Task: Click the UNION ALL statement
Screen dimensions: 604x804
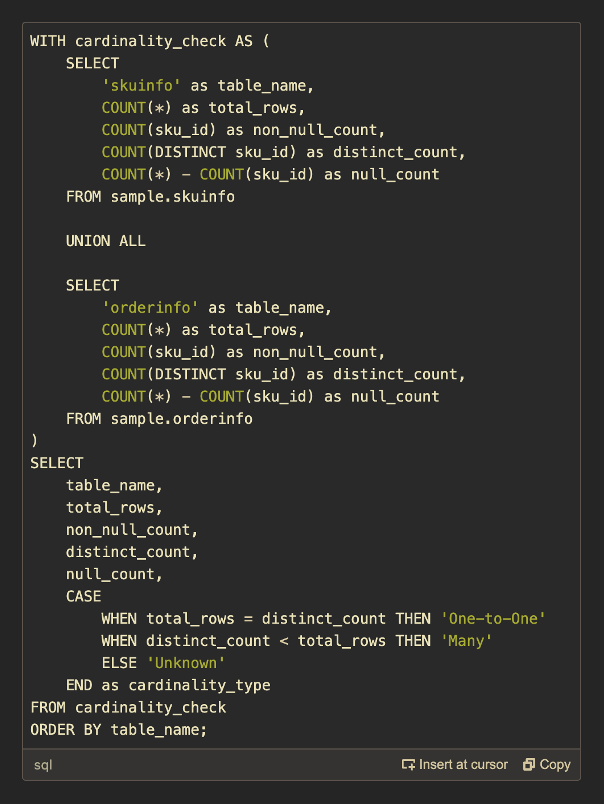Action: click(105, 240)
